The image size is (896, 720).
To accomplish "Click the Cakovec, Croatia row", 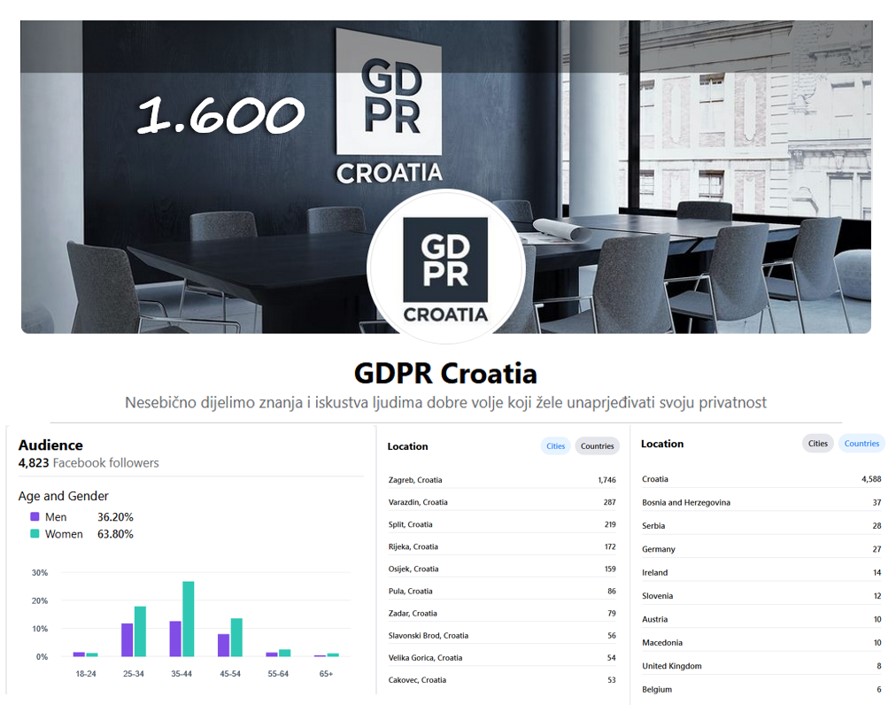I will 502,680.
